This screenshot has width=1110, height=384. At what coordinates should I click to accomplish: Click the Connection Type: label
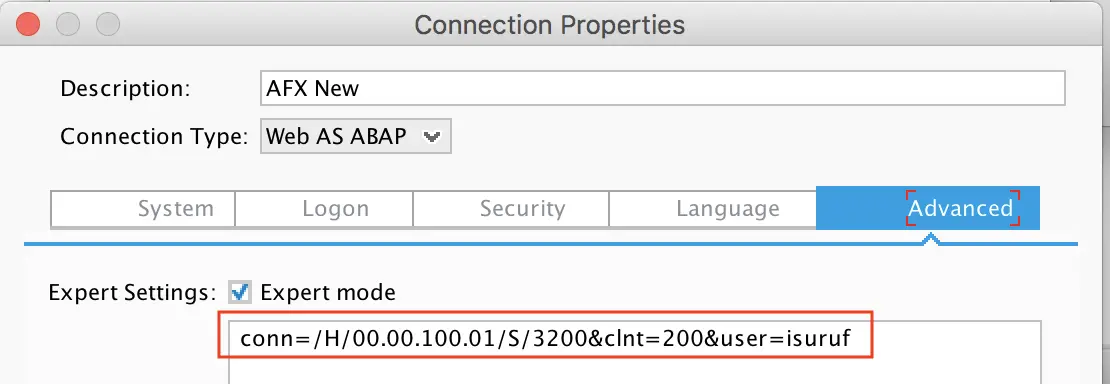pos(154,136)
